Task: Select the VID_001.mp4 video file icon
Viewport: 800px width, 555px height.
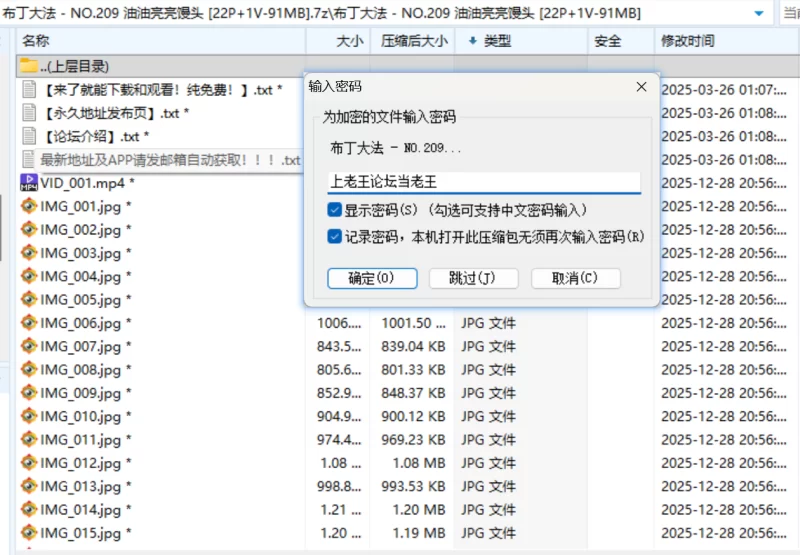Action: point(29,183)
